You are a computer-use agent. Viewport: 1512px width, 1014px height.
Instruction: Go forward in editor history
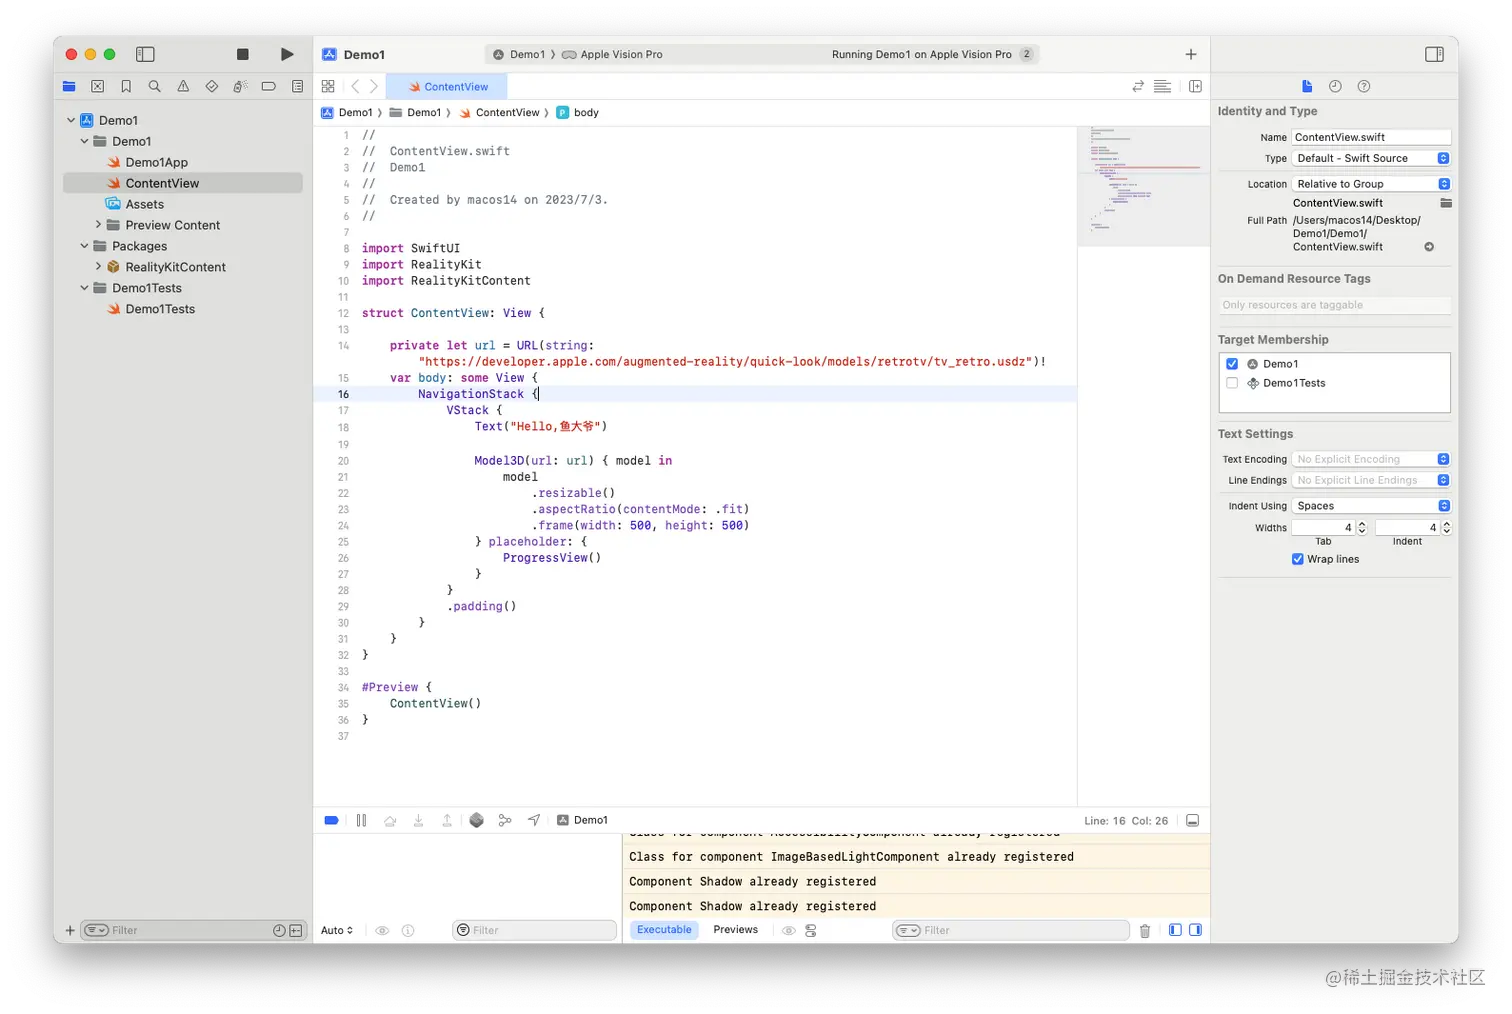point(374,87)
